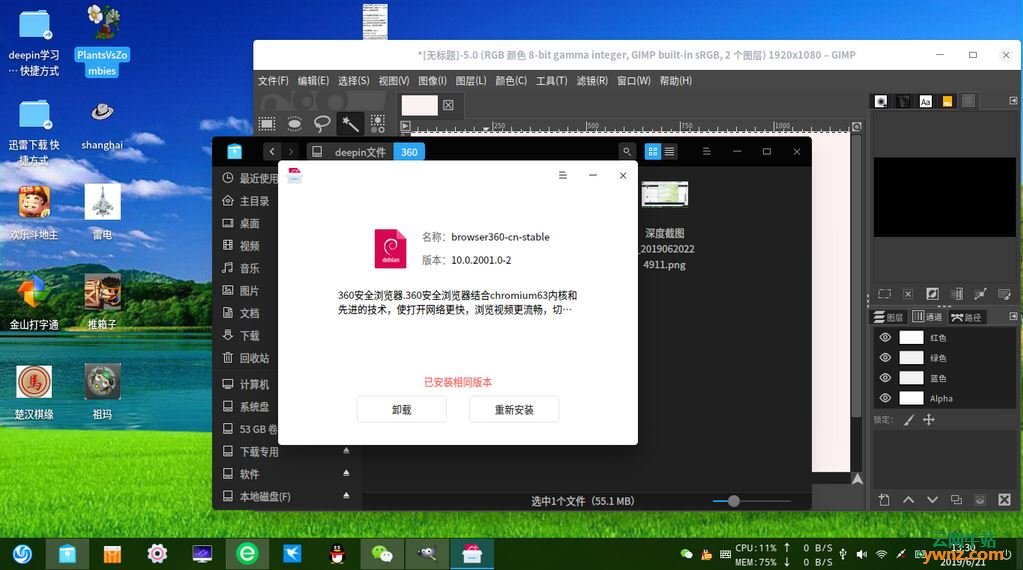Open the Brushes dock tab in GIMP
Screen dimensions: 1023x570
click(881, 101)
